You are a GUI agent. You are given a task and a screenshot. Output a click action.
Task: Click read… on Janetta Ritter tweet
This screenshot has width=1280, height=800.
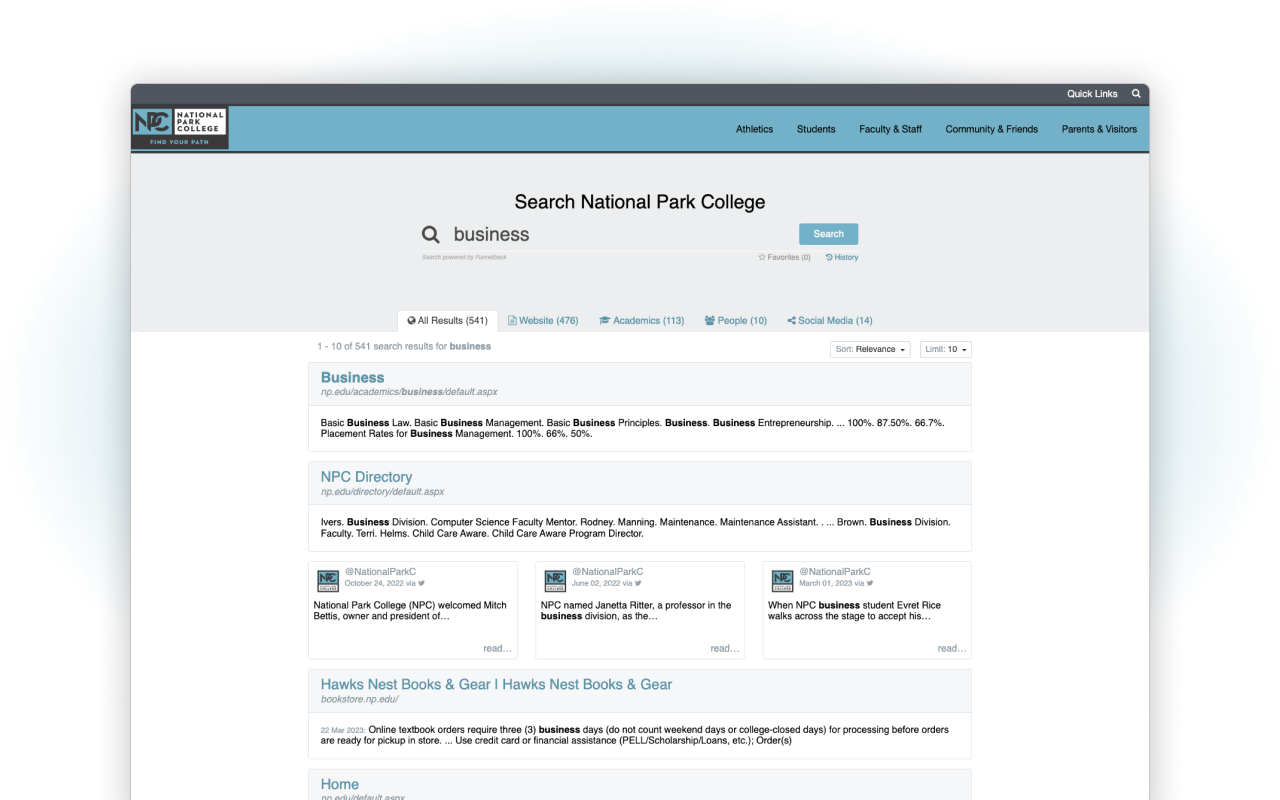tap(725, 648)
